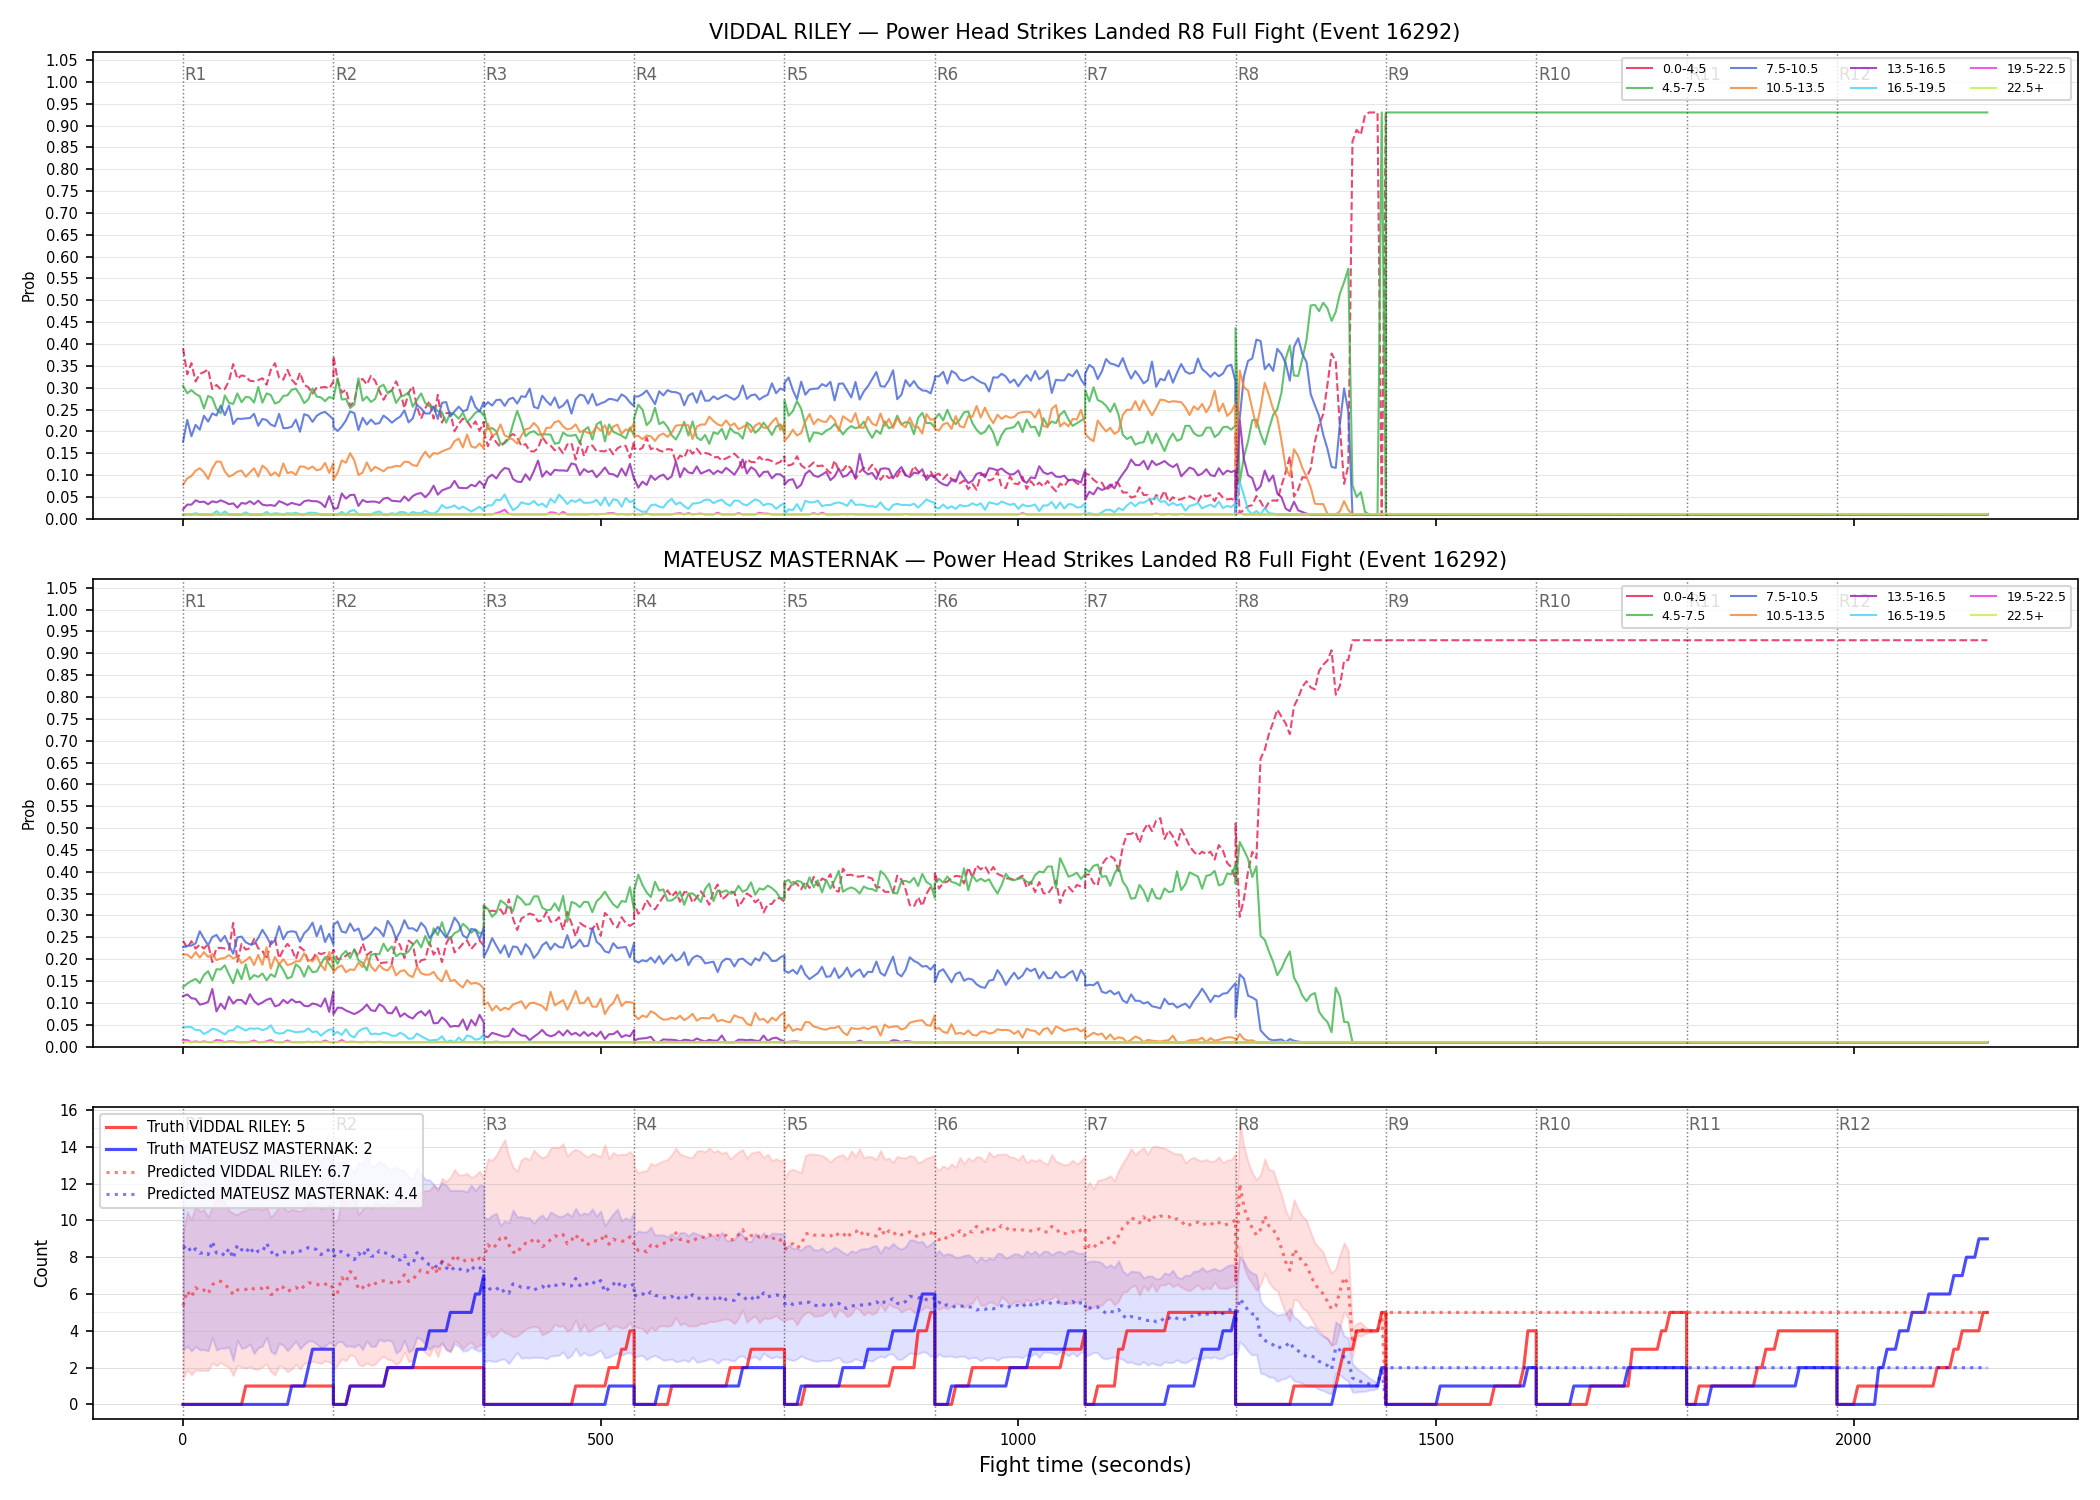Click the VIDDAL RILEY chart title
This screenshot has width=2100, height=1500.
pyautogui.click(x=1085, y=32)
